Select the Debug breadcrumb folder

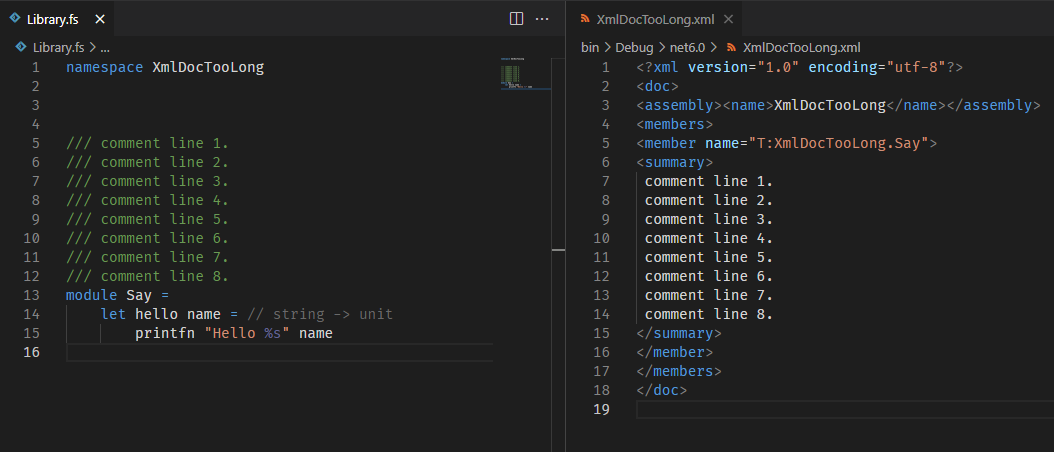(634, 48)
